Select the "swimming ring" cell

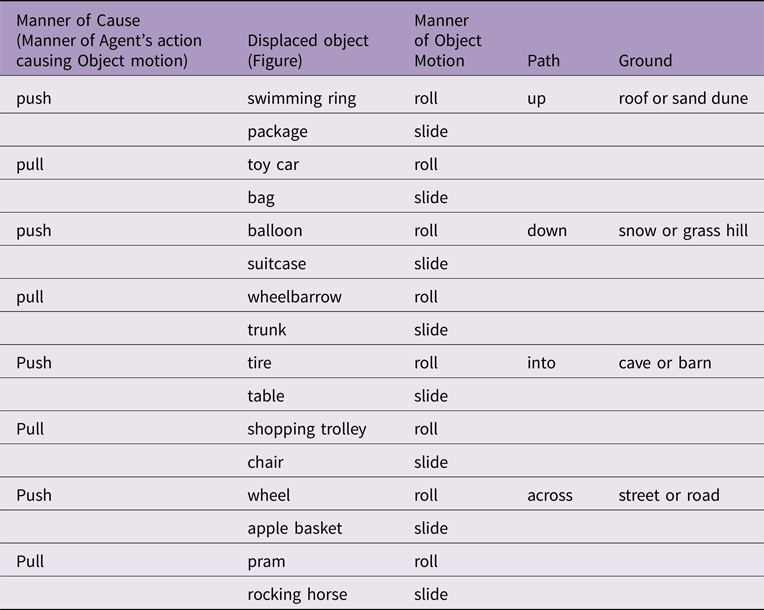[x=303, y=99]
